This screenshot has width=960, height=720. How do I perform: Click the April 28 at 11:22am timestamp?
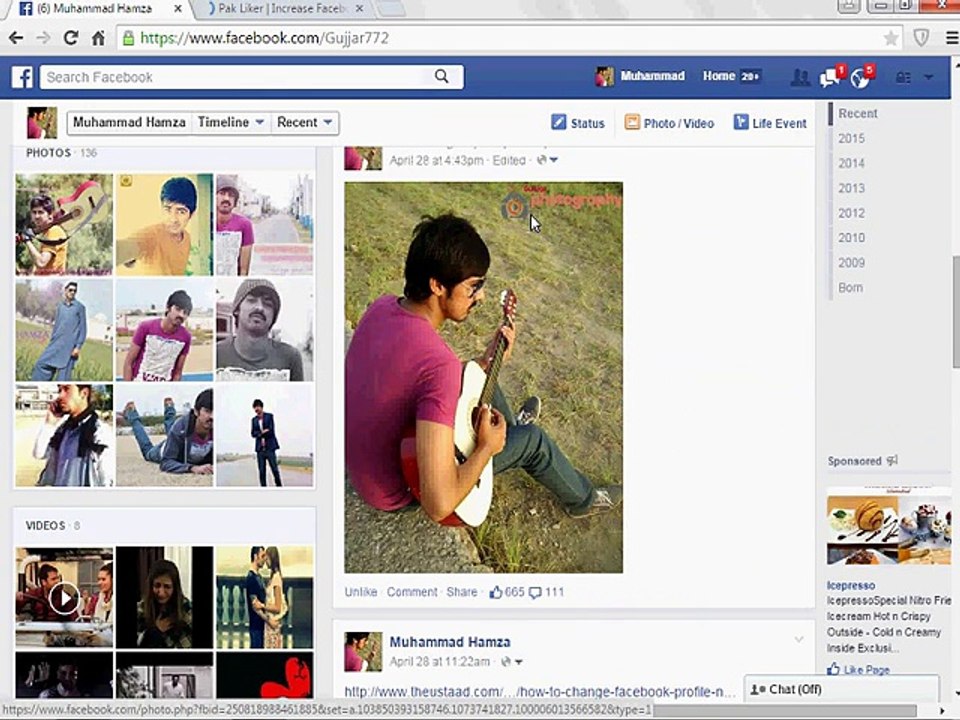click(440, 662)
